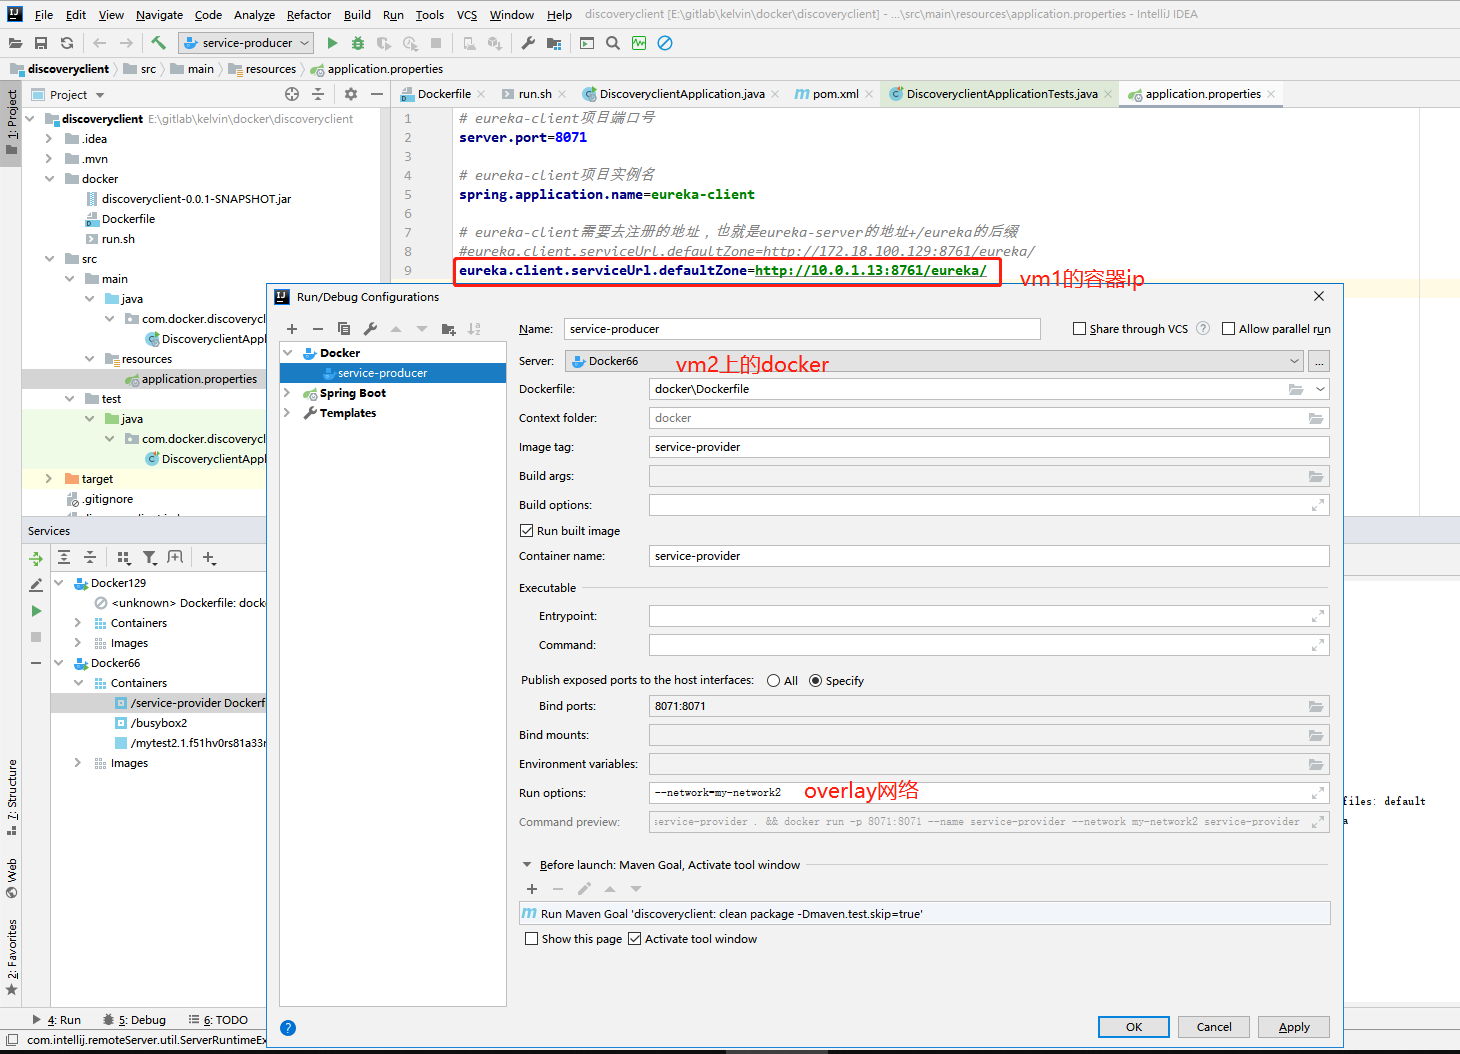This screenshot has width=1460, height=1054.
Task: Open Project panel gear options
Action: click(x=350, y=94)
